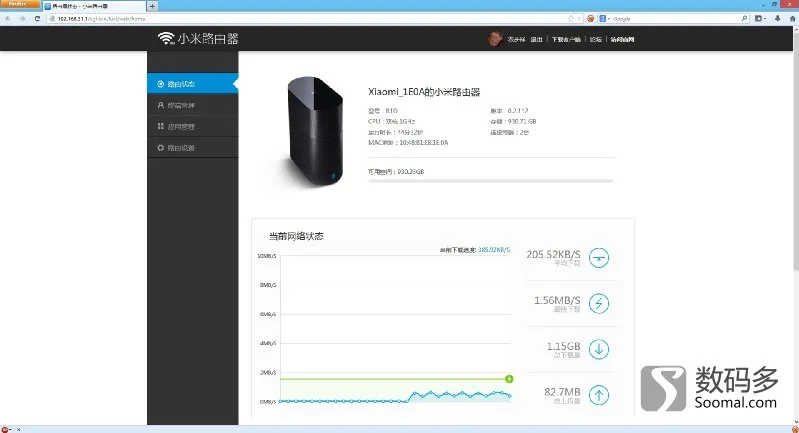
Task: Reload the page with the refresh icon
Action: pyautogui.click(x=37, y=18)
